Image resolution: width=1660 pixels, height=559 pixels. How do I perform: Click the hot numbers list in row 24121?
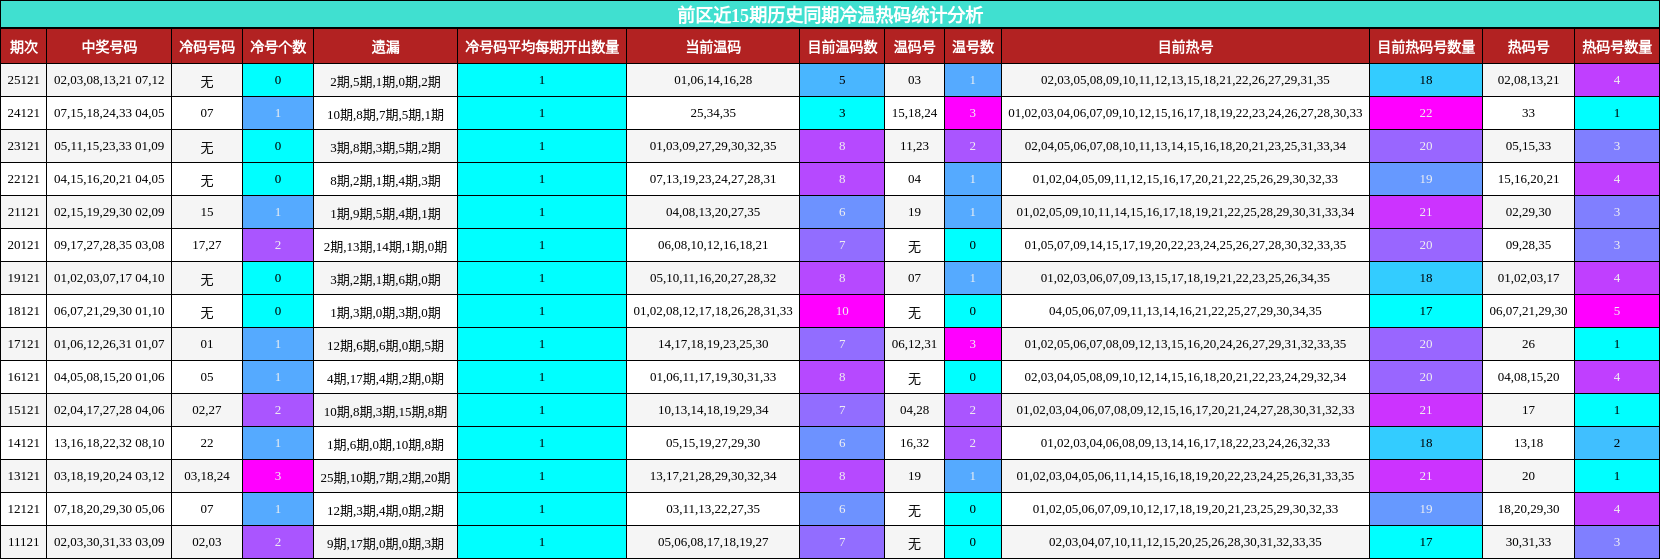[1185, 113]
